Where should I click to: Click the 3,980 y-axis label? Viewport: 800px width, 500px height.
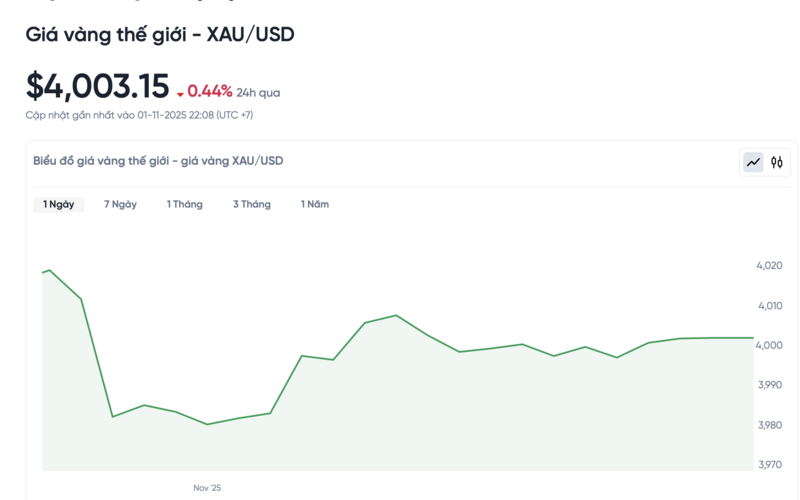coord(769,425)
